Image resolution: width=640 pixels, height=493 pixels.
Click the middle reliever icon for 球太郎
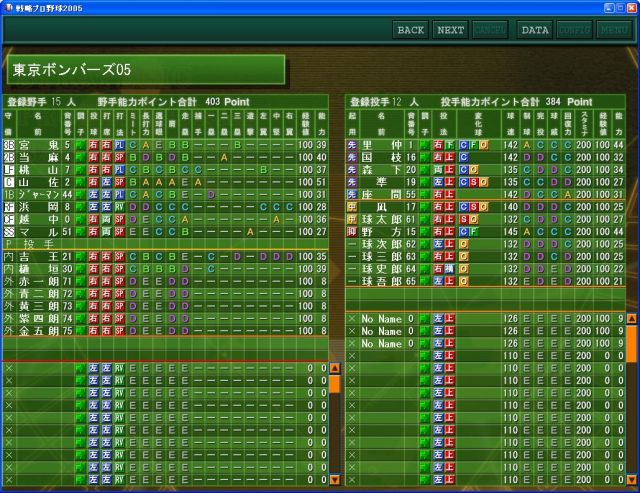[352, 220]
